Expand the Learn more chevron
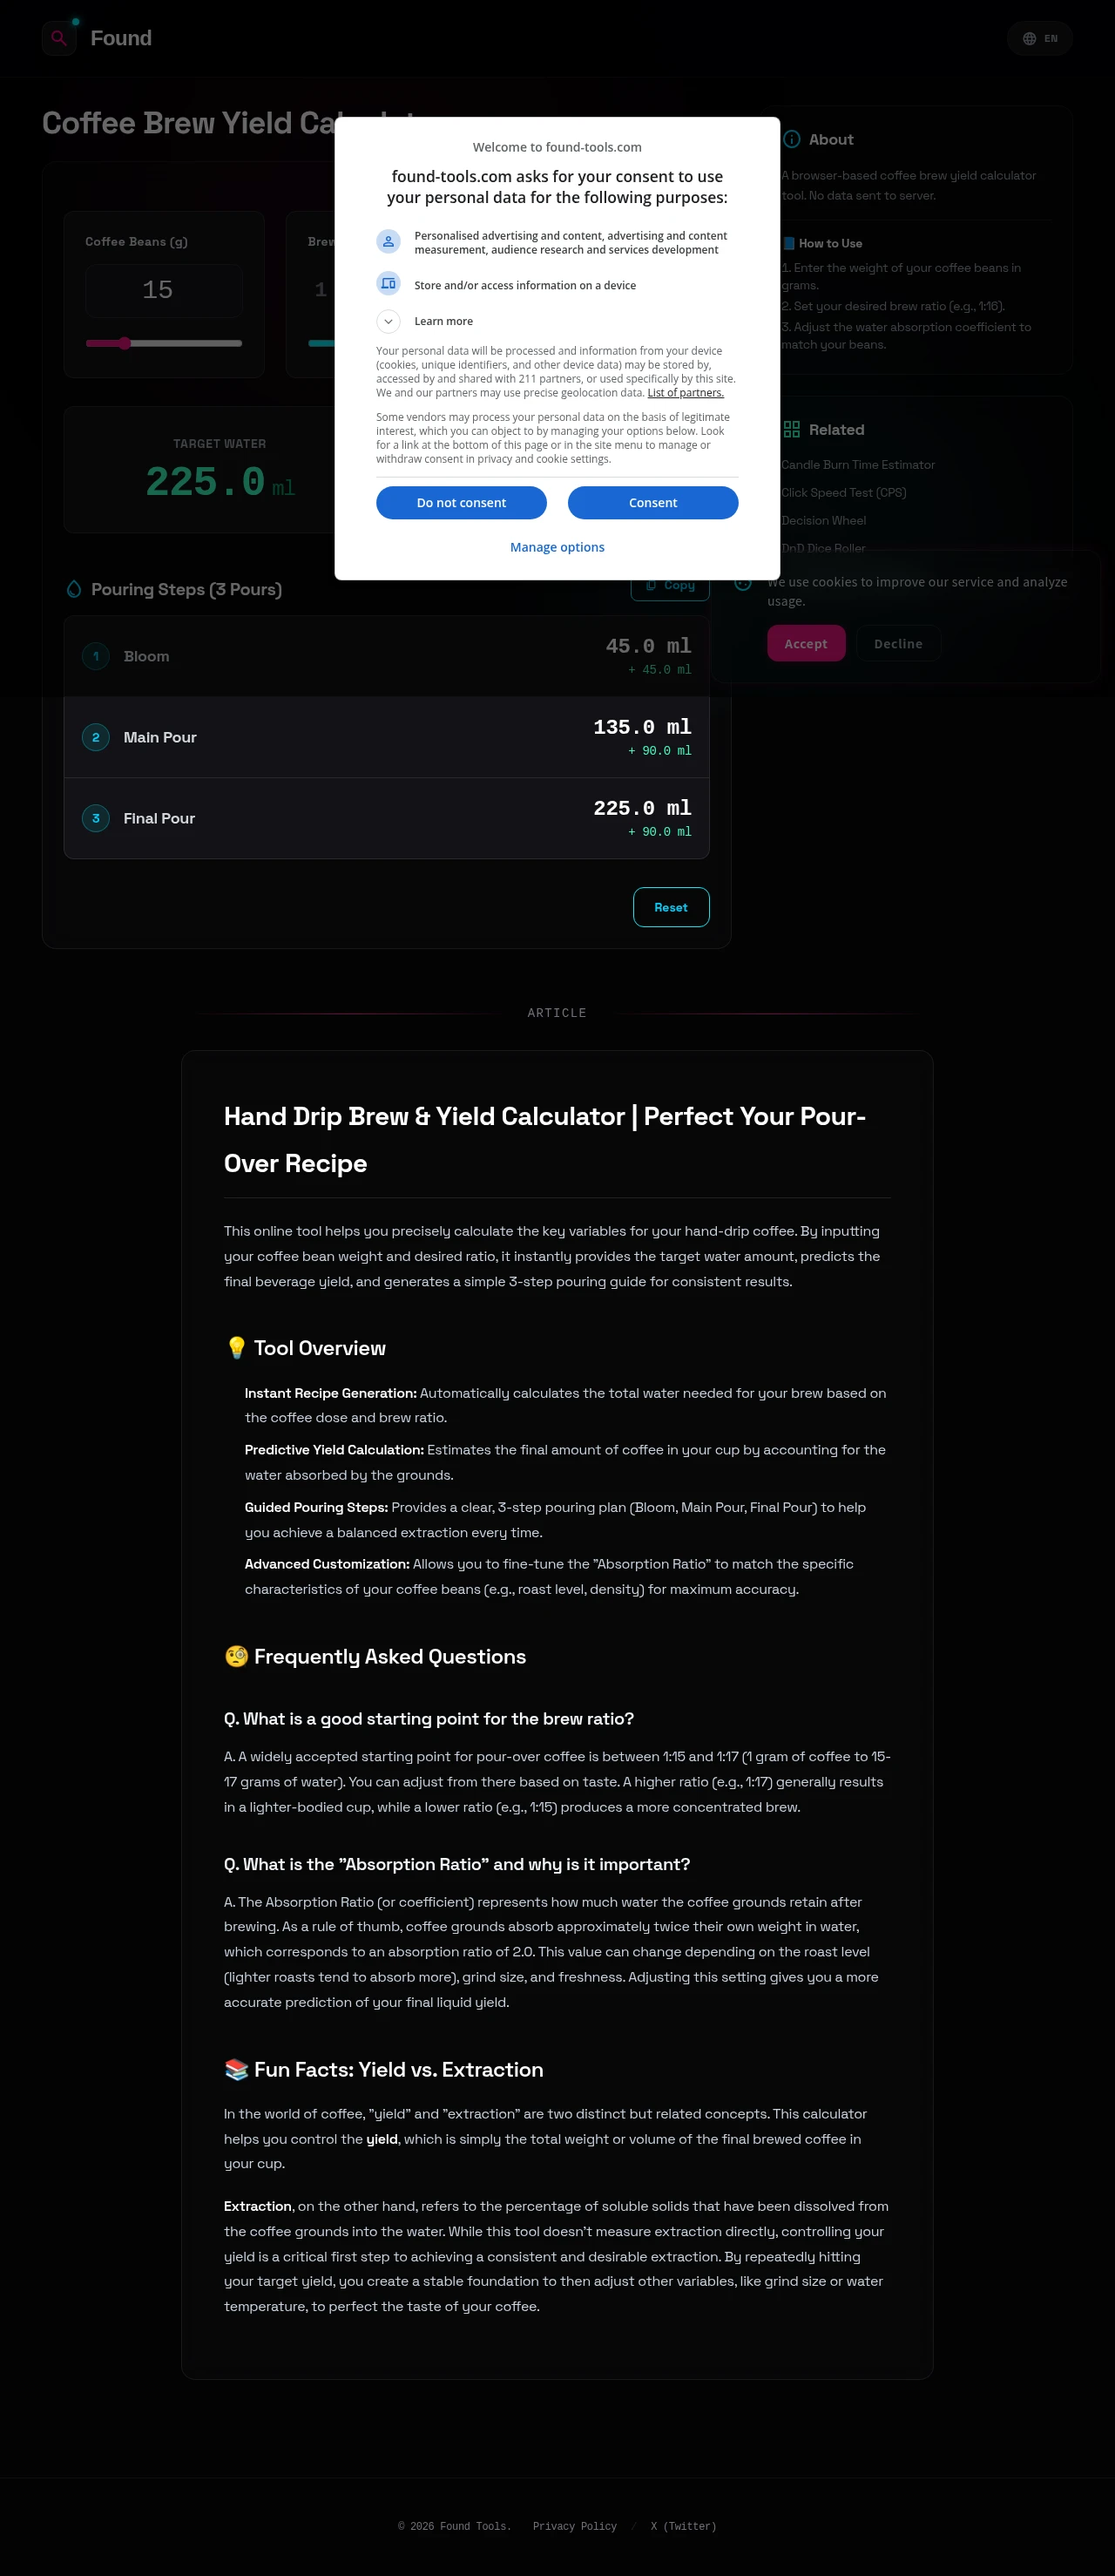The height and width of the screenshot is (2576, 1115). 388,321
